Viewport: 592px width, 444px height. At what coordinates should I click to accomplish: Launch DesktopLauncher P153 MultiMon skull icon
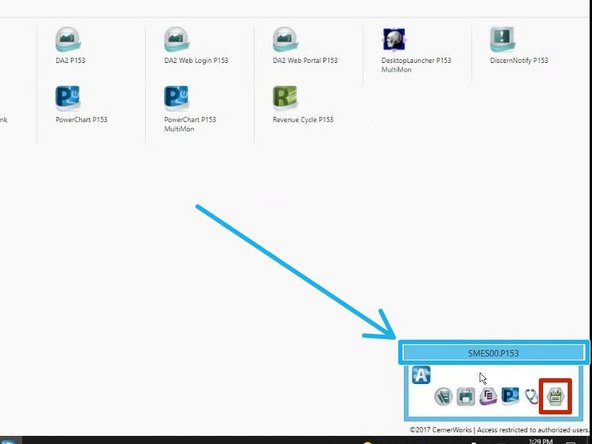[x=394, y=39]
